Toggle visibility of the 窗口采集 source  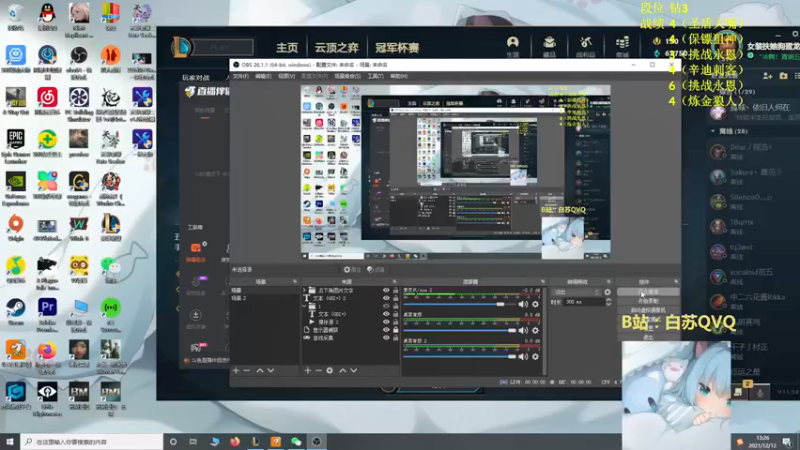(386, 338)
